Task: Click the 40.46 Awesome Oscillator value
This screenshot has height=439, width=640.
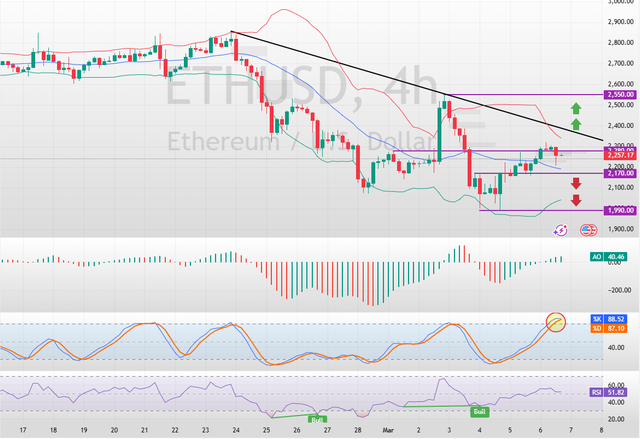Action: coord(616,257)
